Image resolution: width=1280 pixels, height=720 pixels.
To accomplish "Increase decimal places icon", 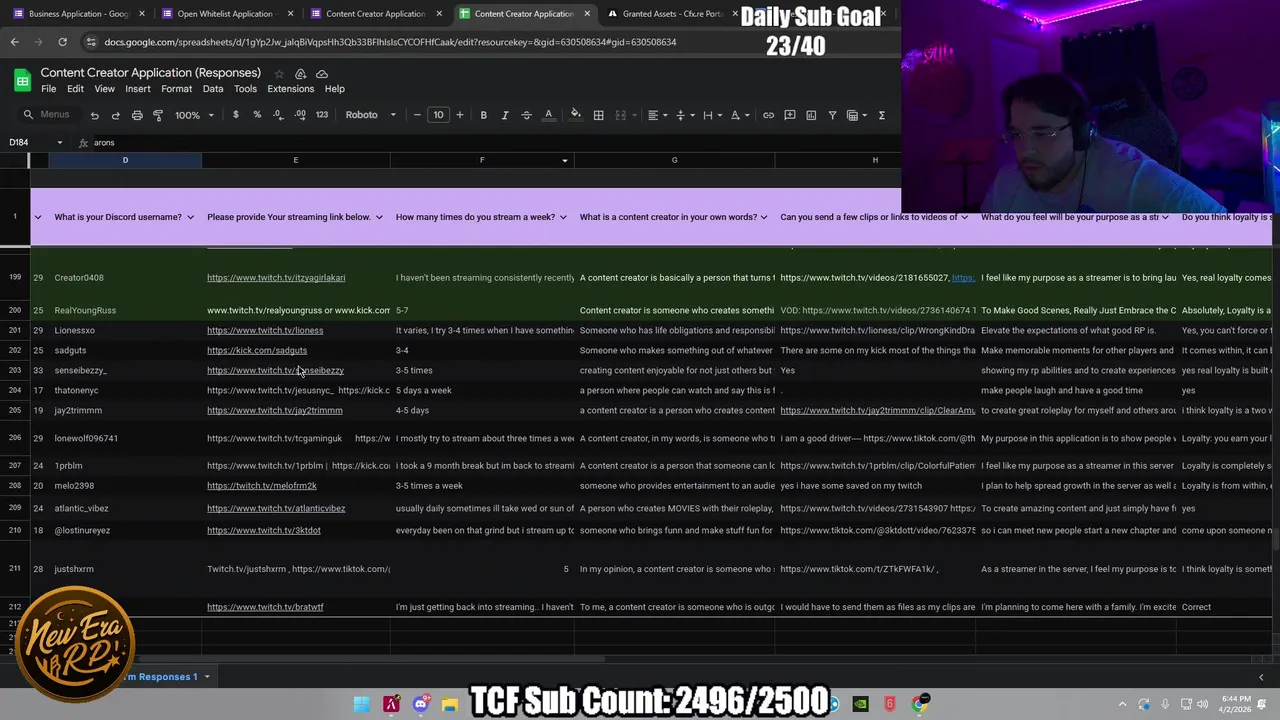I will point(300,115).
